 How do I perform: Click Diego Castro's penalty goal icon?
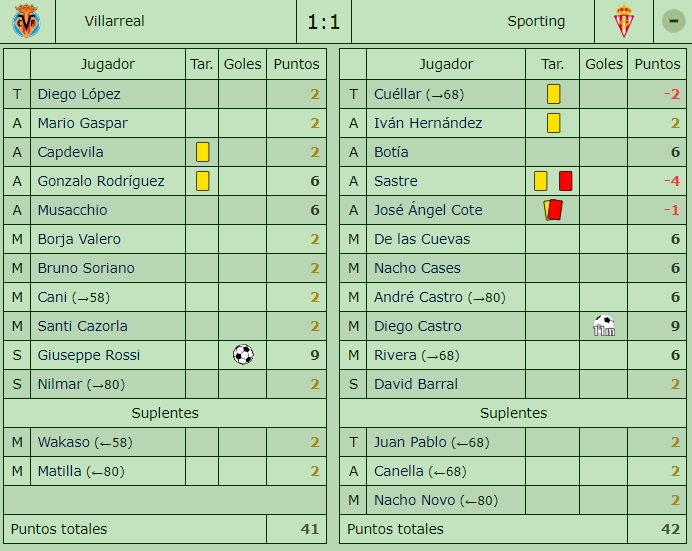(603, 325)
